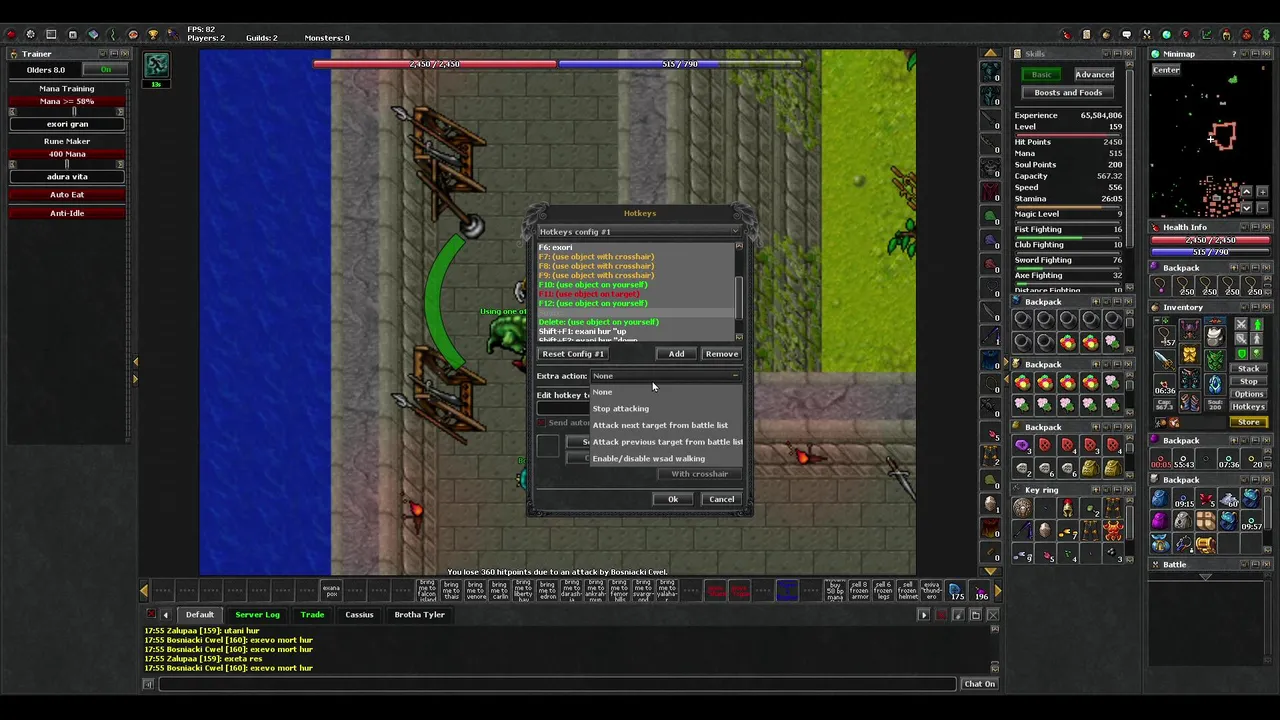This screenshot has height=720, width=1280.
Task: Select 'F7: (use object with crosshair)' row
Action: pos(635,257)
